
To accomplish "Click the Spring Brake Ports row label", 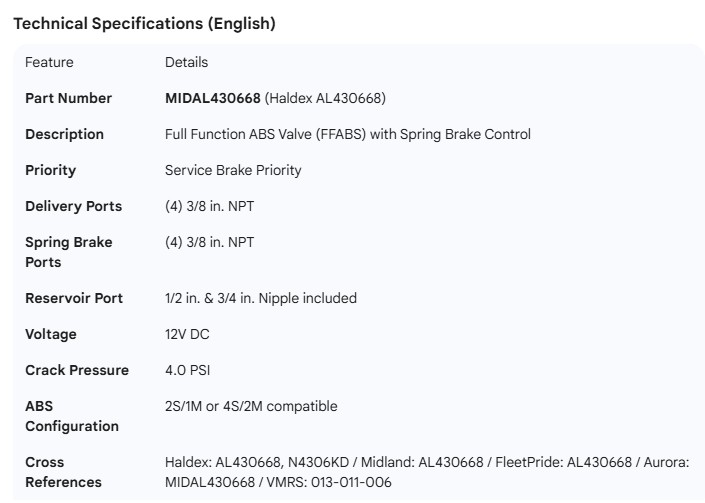I will 68,252.
